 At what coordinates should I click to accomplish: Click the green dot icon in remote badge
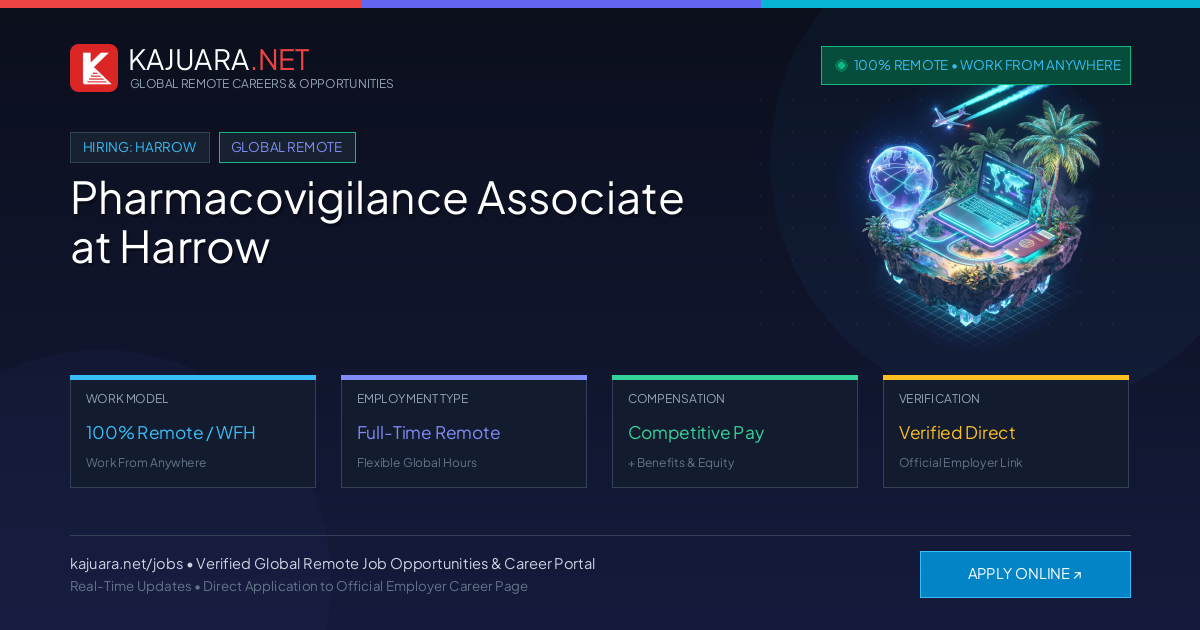tap(841, 65)
